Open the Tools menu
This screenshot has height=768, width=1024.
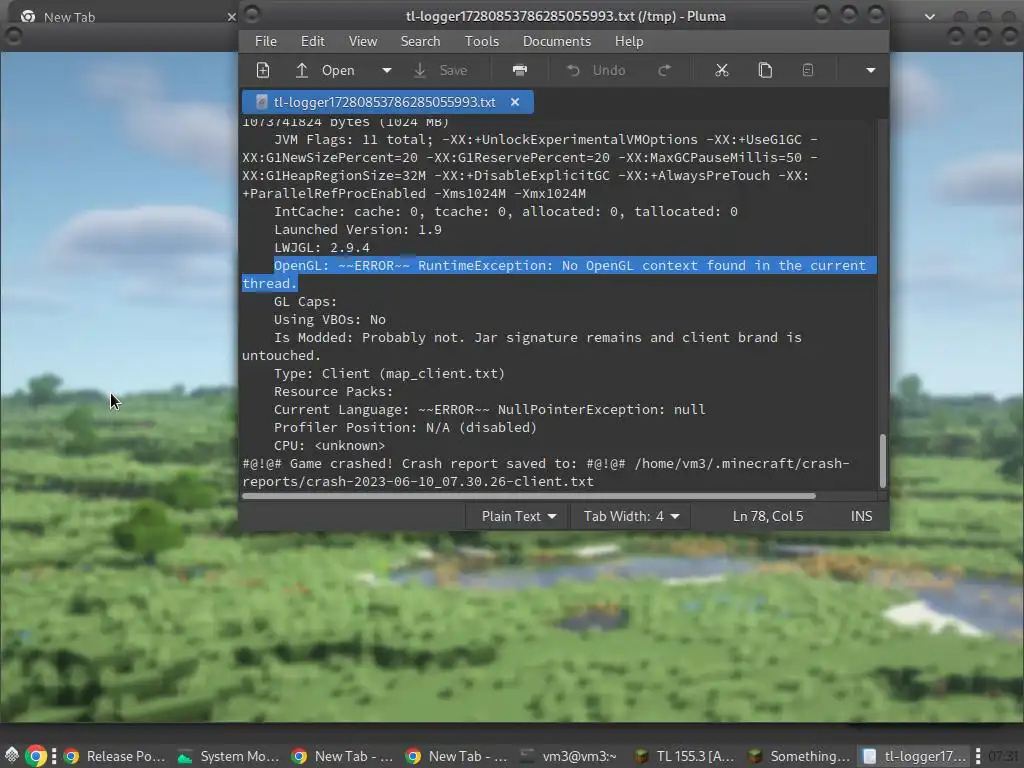(x=482, y=41)
